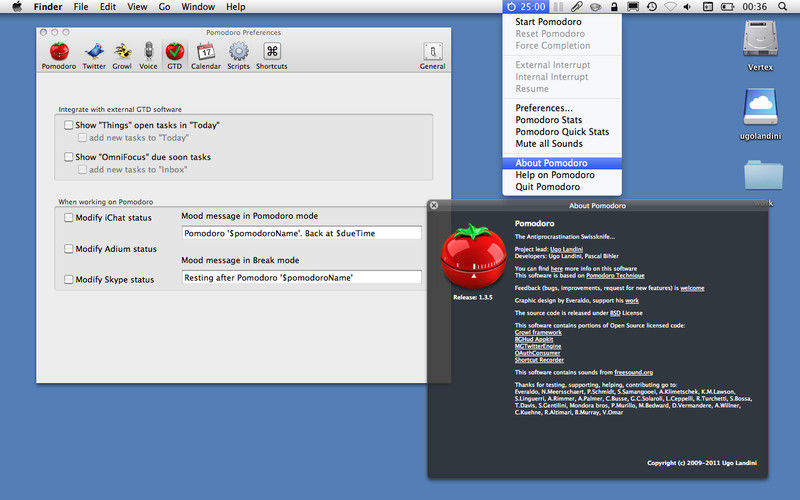800x500 pixels.
Task: Click the lock icon in menu bar
Action: click(x=614, y=7)
